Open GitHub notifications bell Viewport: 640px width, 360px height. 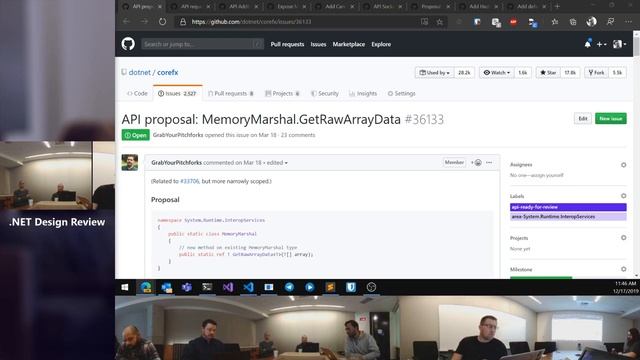point(588,44)
